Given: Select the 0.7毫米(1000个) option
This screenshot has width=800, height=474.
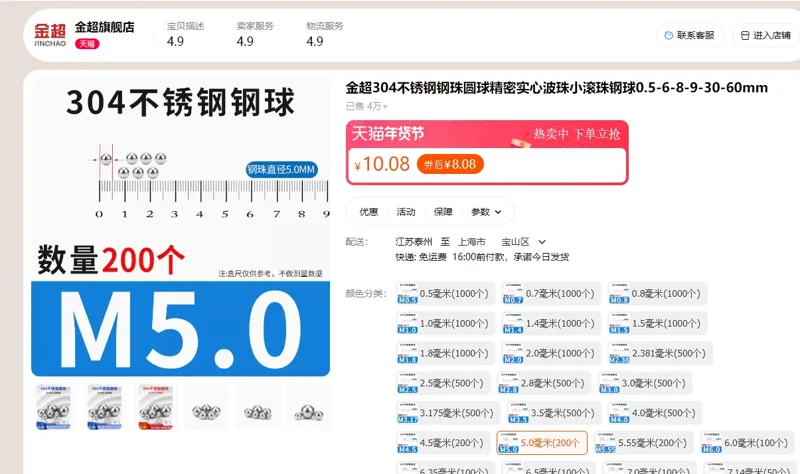Looking at the screenshot, I should click(x=550, y=293).
